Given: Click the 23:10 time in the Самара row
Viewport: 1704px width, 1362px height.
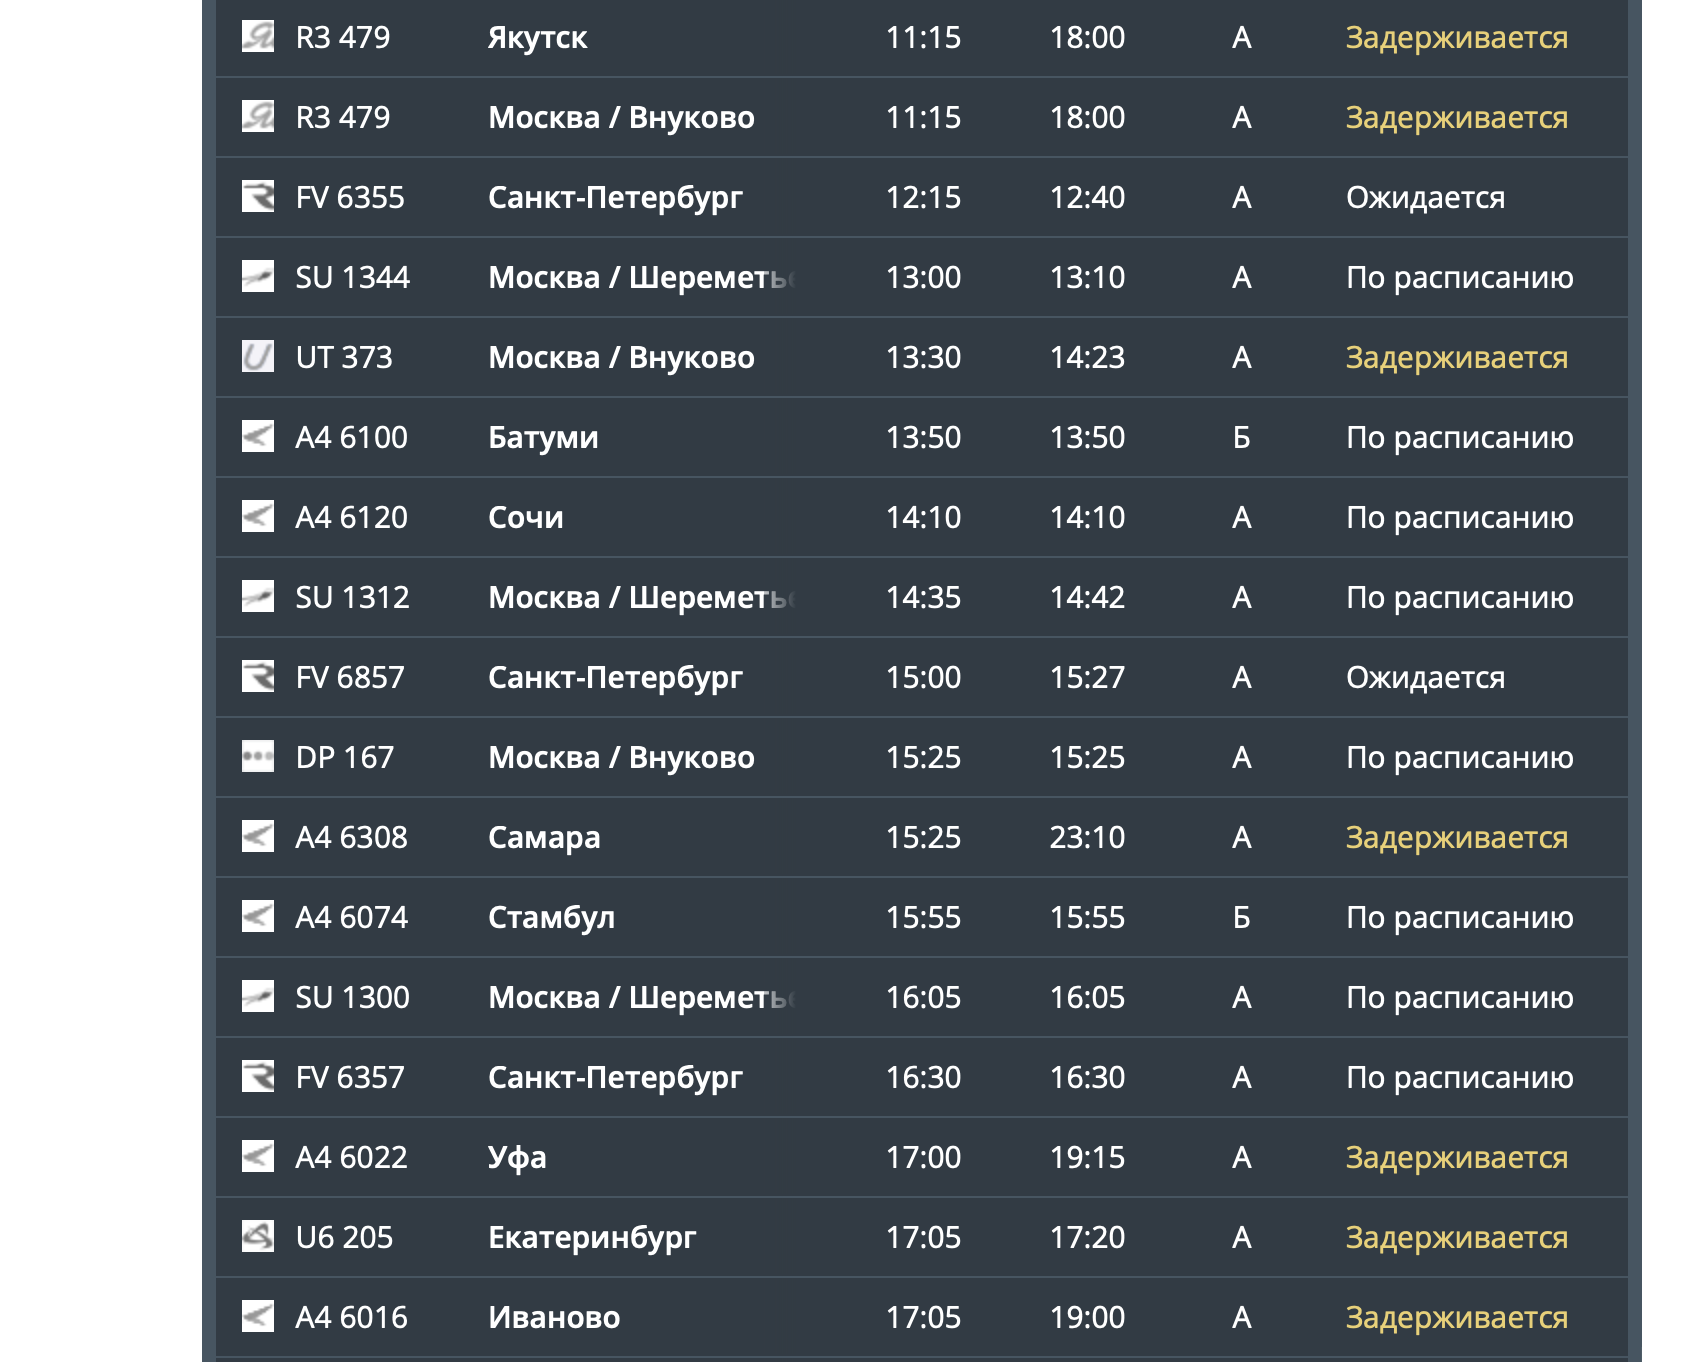Looking at the screenshot, I should pyautogui.click(x=1087, y=837).
